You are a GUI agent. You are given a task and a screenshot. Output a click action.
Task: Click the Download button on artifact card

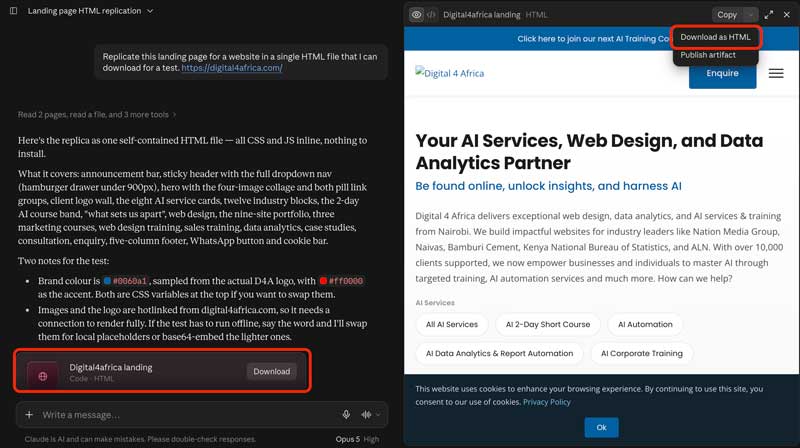(x=271, y=371)
